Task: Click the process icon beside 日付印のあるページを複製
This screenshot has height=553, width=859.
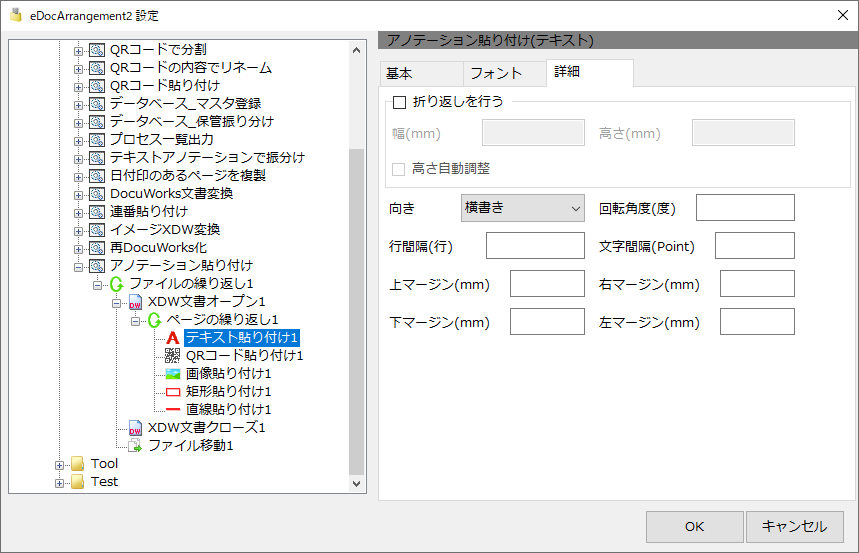Action: click(97, 176)
